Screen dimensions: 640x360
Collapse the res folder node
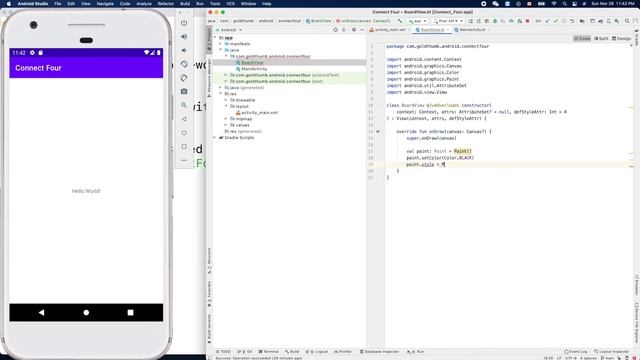click(221, 93)
